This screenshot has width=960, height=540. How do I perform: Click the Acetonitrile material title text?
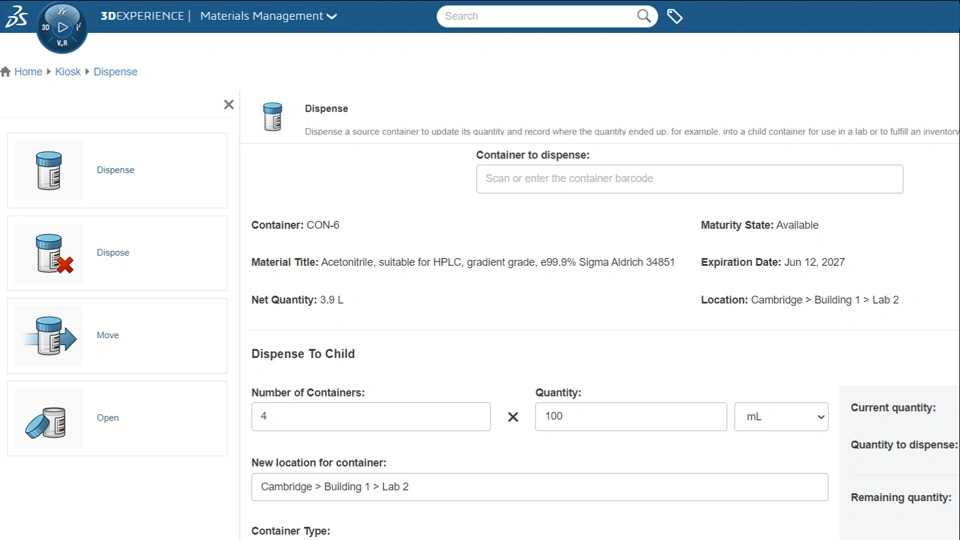pyautogui.click(x=498, y=262)
